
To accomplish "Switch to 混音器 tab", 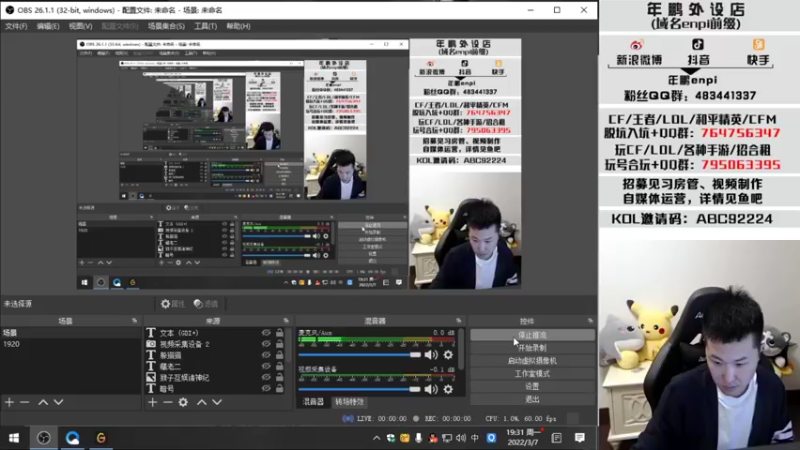I will pyautogui.click(x=313, y=402).
